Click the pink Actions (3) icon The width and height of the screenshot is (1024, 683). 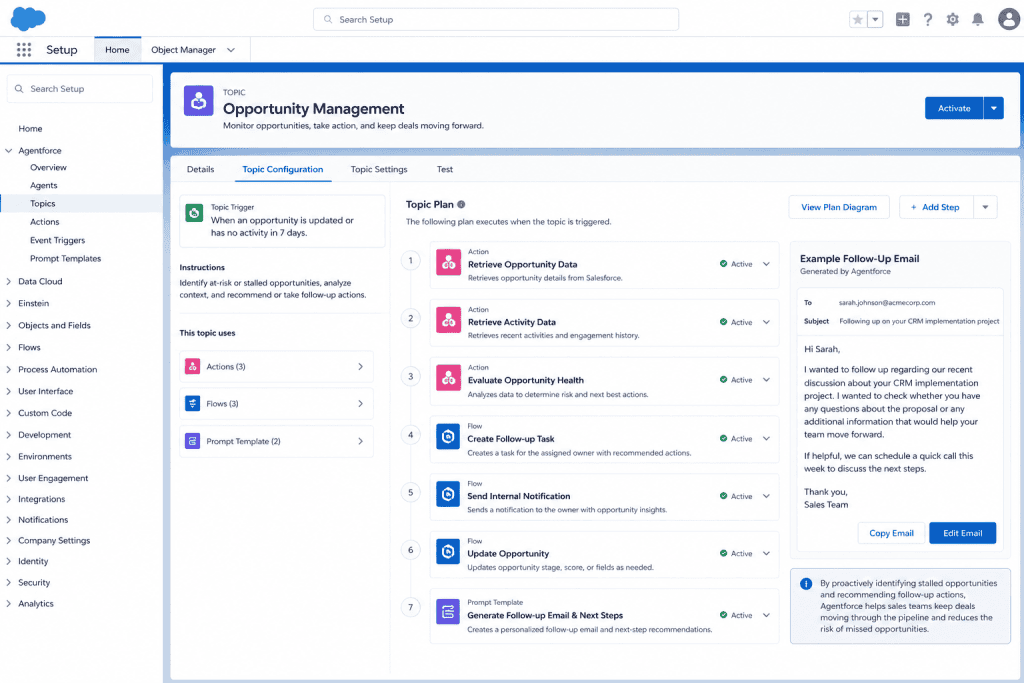coord(193,366)
